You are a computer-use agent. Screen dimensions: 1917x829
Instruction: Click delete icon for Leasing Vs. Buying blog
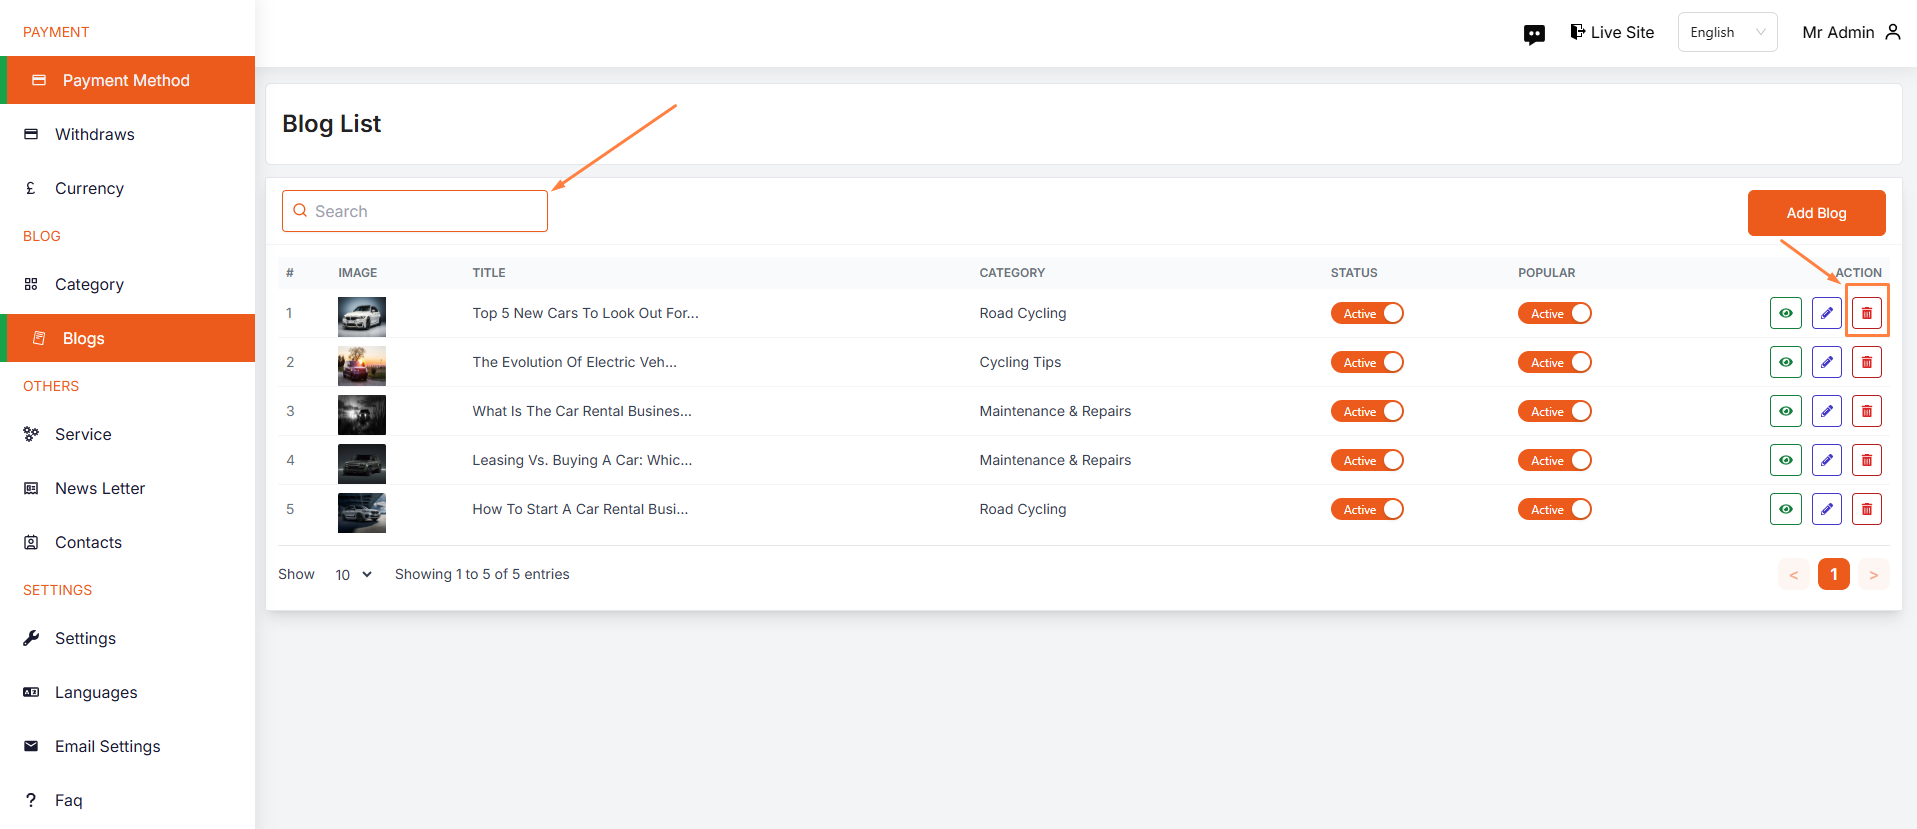click(1866, 460)
